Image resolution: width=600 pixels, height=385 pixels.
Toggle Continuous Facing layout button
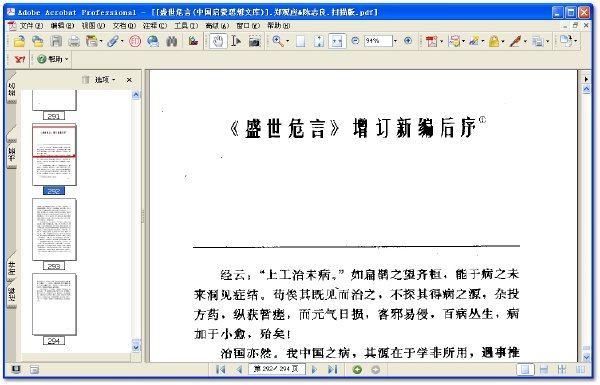pyautogui.click(x=562, y=369)
